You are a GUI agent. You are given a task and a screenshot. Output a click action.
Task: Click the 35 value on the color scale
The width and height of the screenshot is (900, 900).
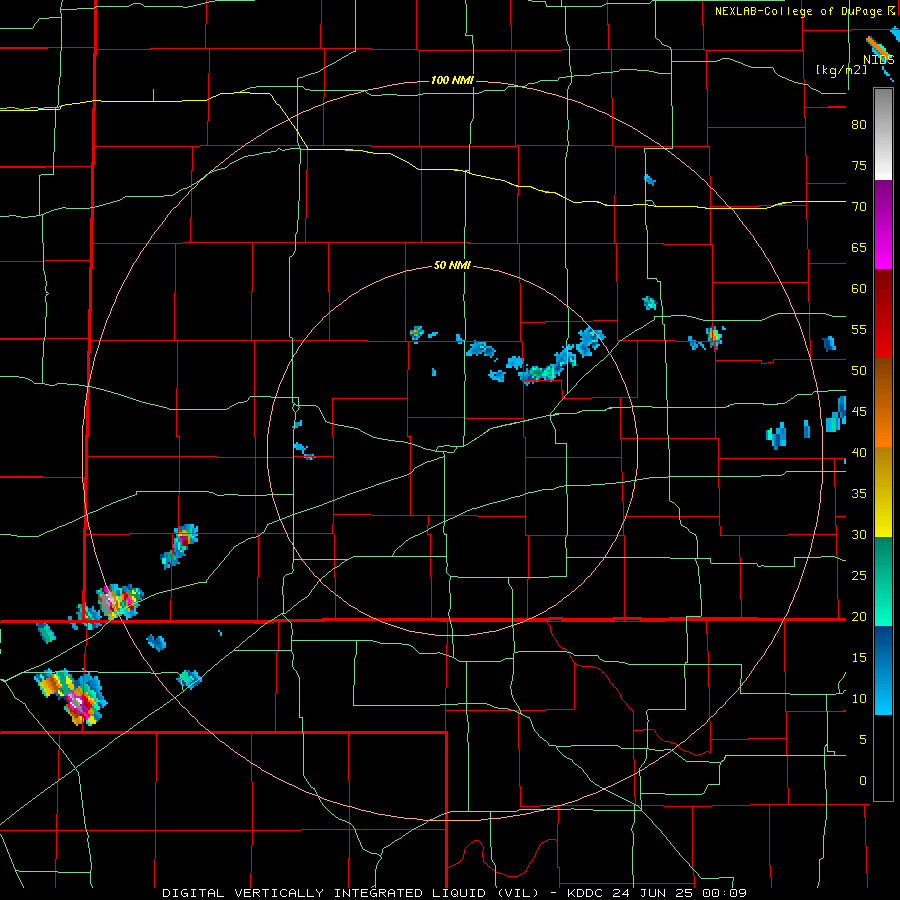(859, 494)
